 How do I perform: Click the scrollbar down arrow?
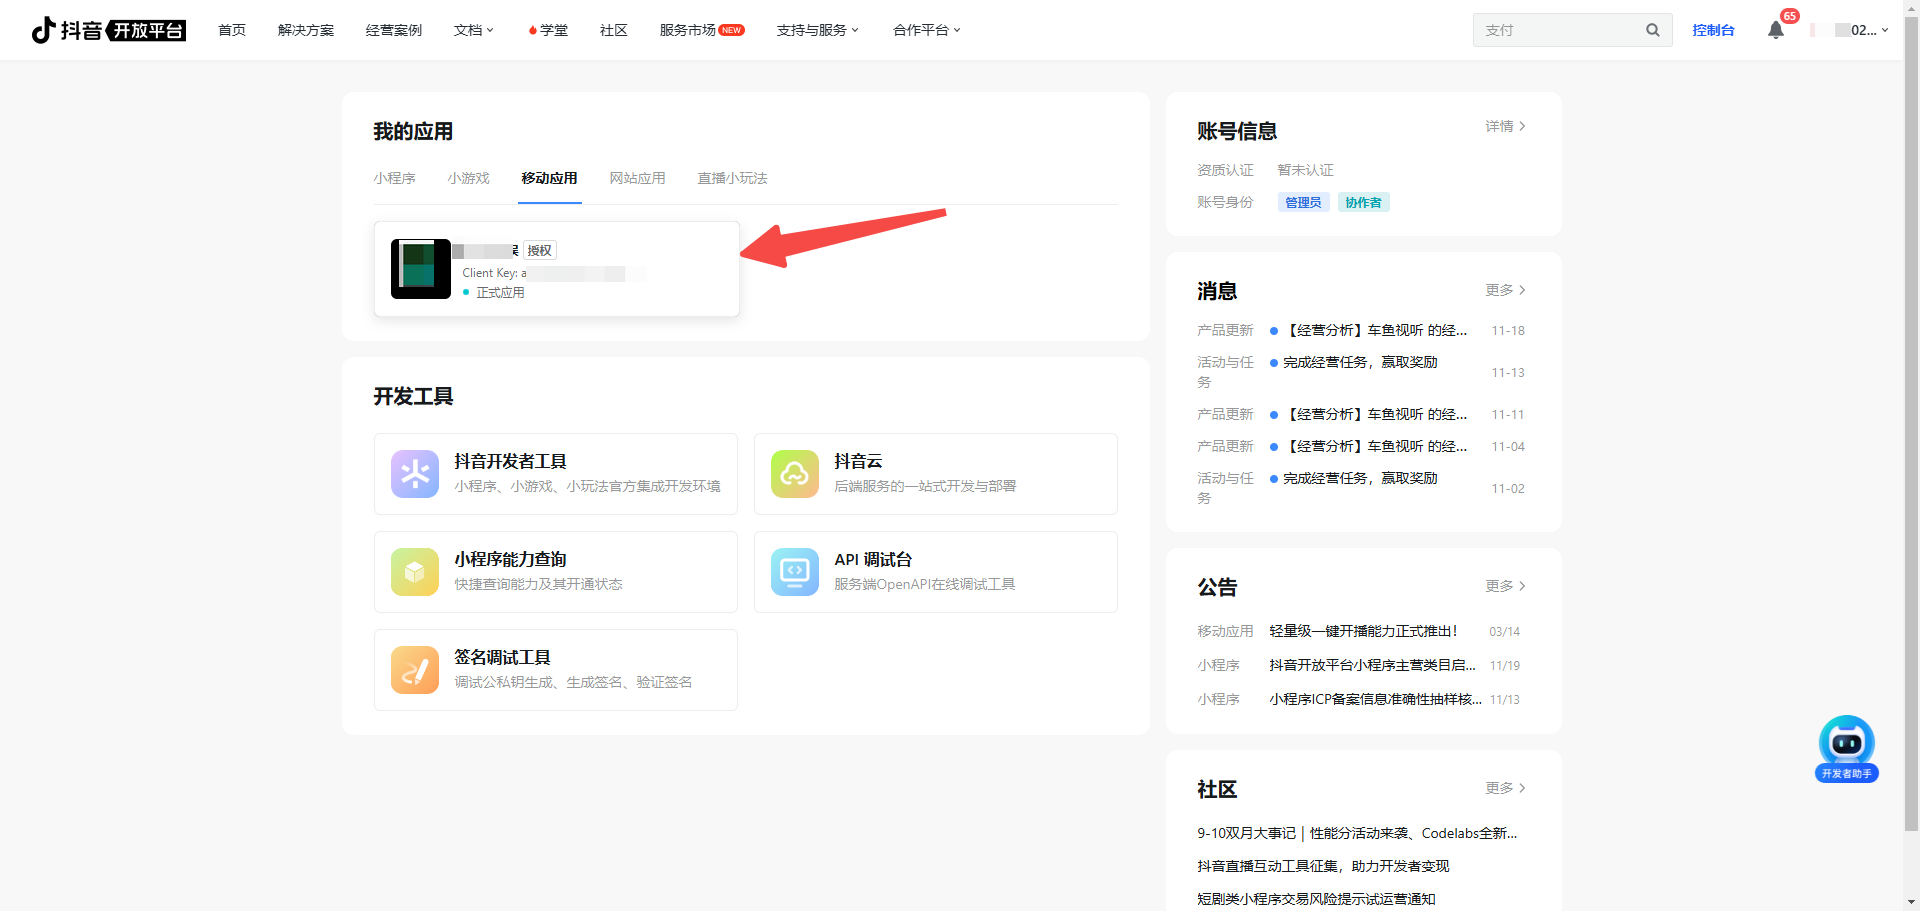pyautogui.click(x=1911, y=902)
